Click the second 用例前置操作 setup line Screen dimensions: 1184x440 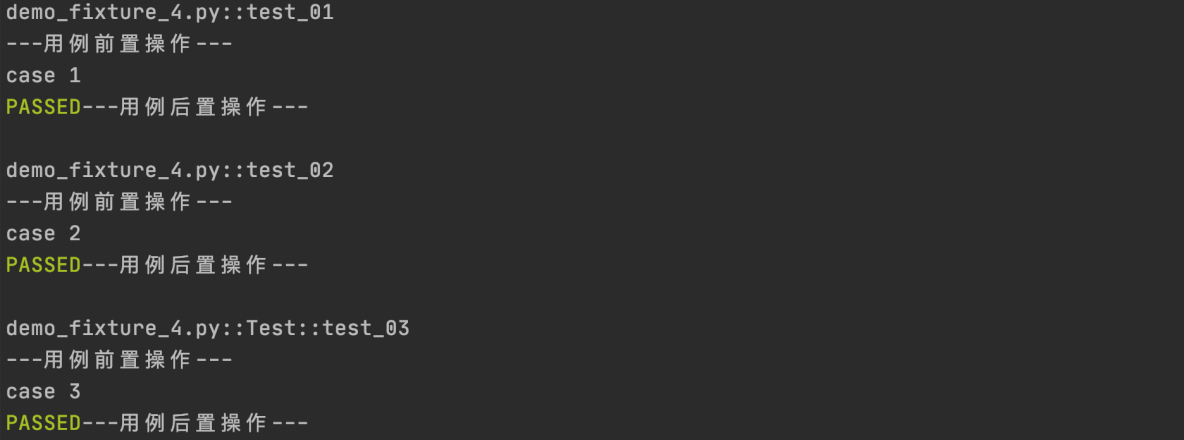click(119, 202)
